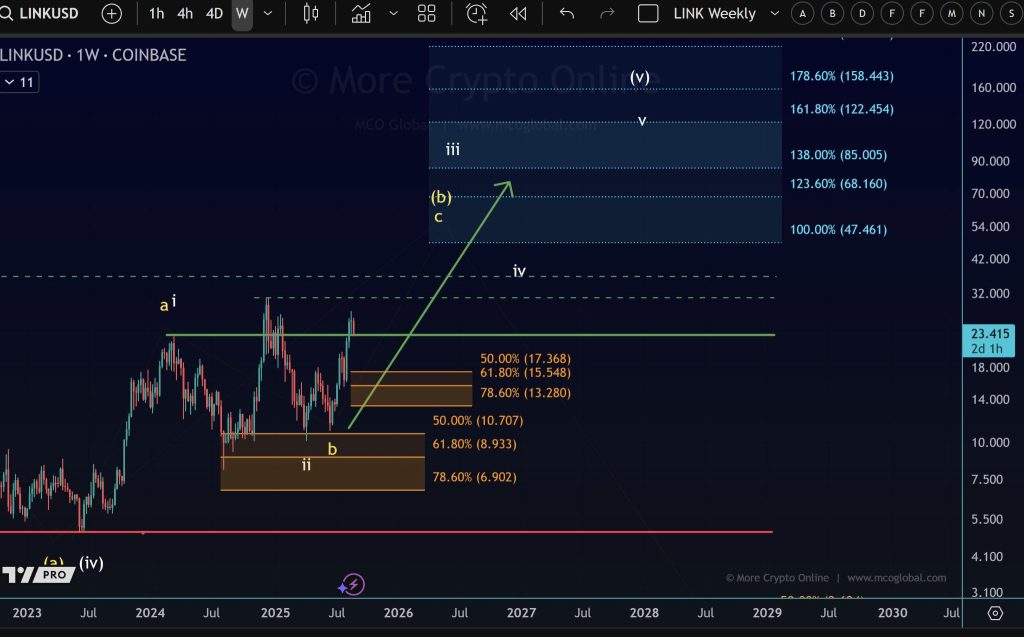Select the circled S quick button
Screen dimensions: 1024x637
point(1012,14)
